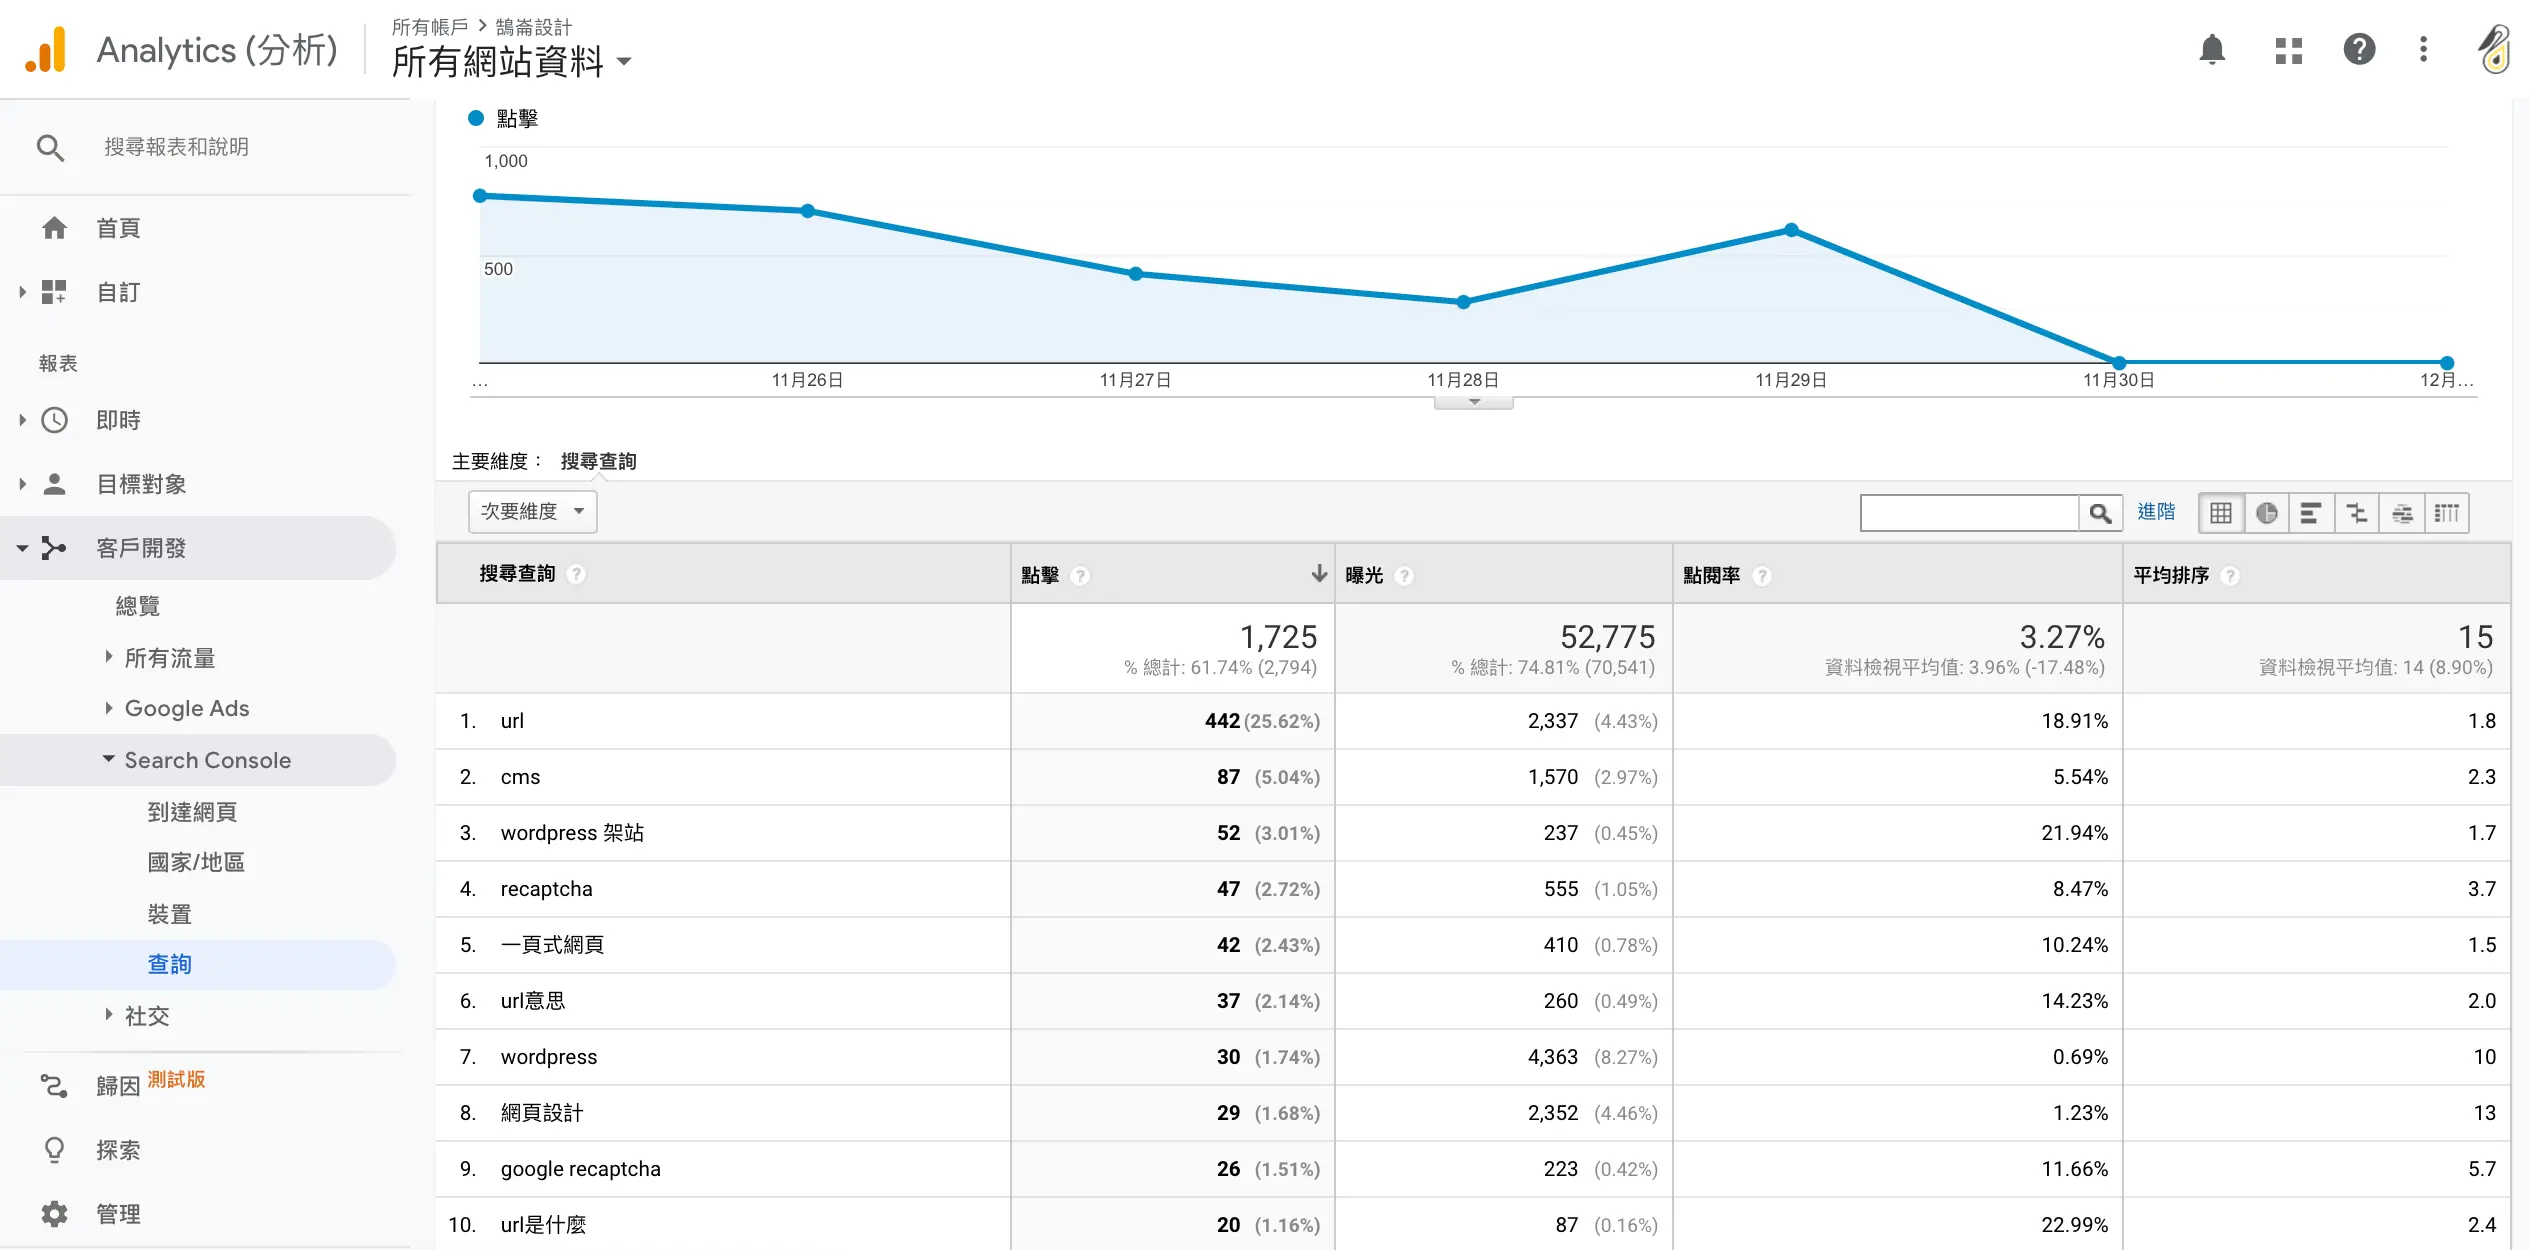Click the 11月29日 data point on the chart
Viewport: 2530px width, 1250px height.
1791,230
